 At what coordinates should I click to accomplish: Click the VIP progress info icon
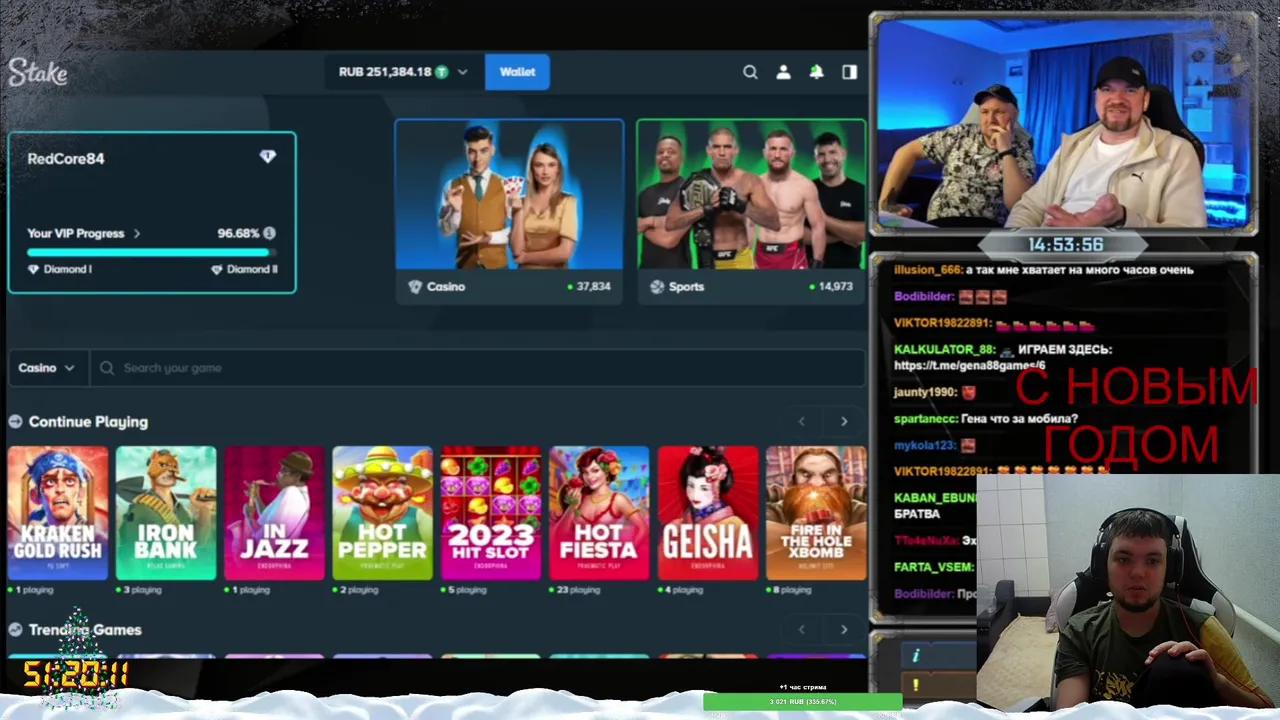point(269,233)
